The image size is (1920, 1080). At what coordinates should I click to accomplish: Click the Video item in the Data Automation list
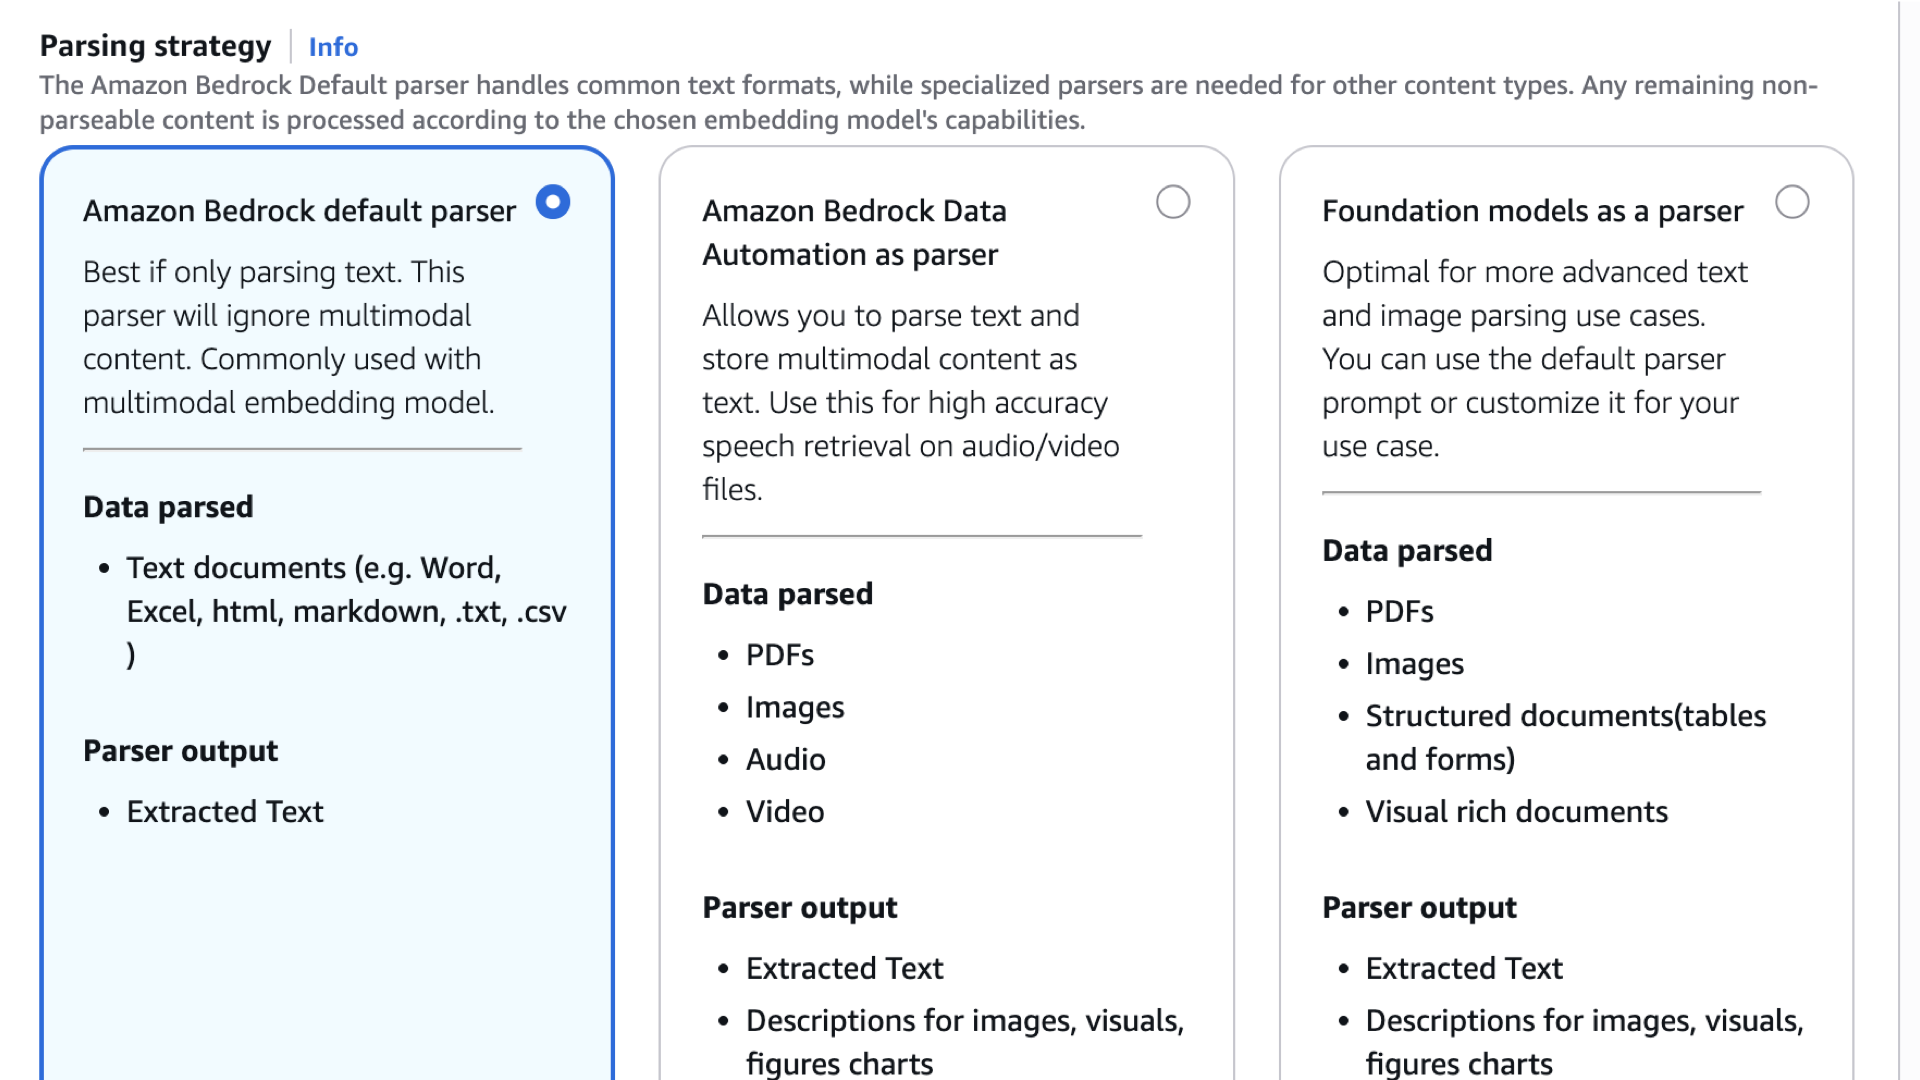(785, 811)
